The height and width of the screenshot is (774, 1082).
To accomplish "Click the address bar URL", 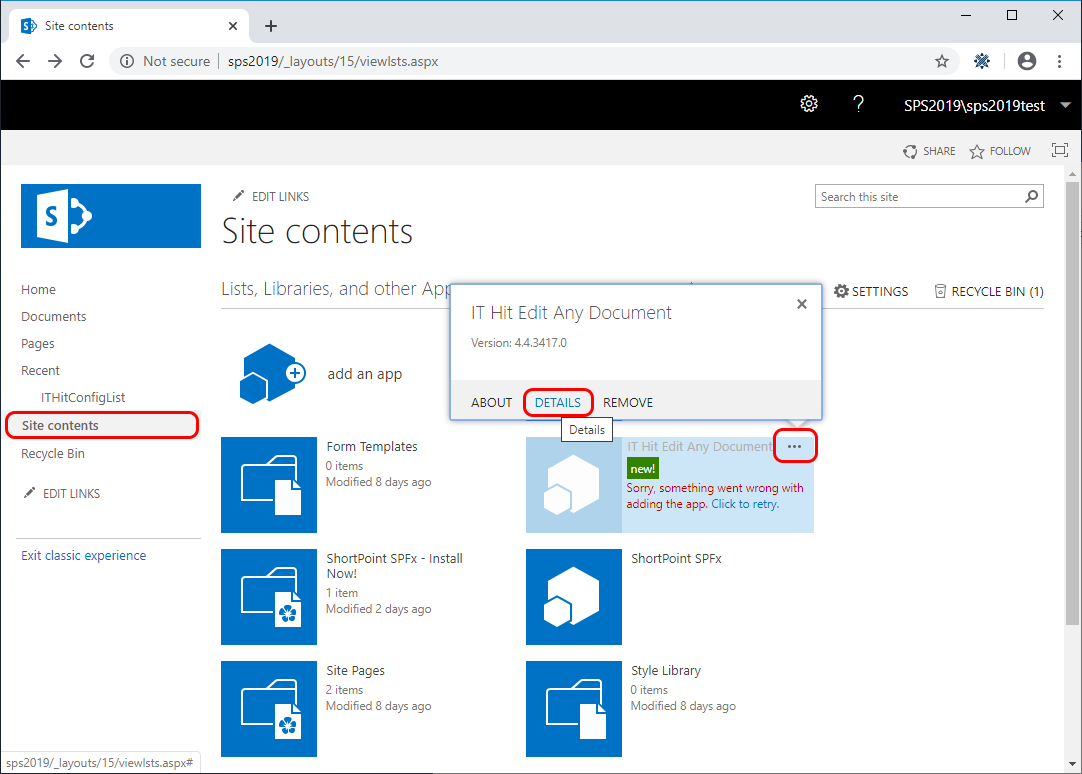I will [333, 61].
